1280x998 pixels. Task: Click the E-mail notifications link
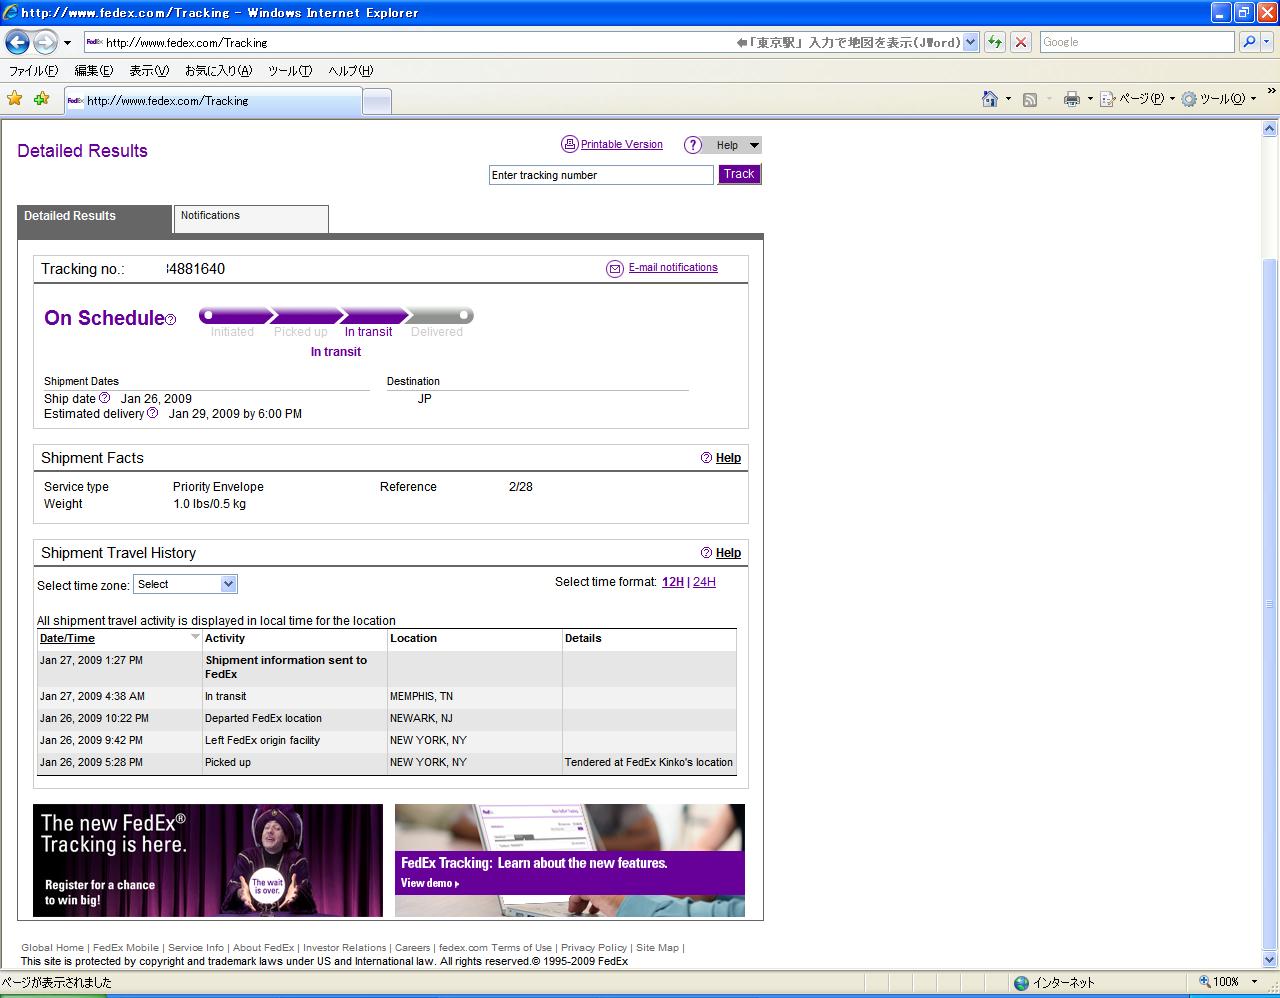click(673, 268)
